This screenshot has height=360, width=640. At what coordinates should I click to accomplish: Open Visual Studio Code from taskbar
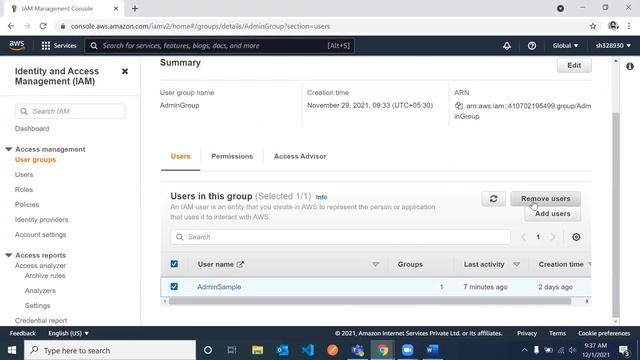point(307,350)
